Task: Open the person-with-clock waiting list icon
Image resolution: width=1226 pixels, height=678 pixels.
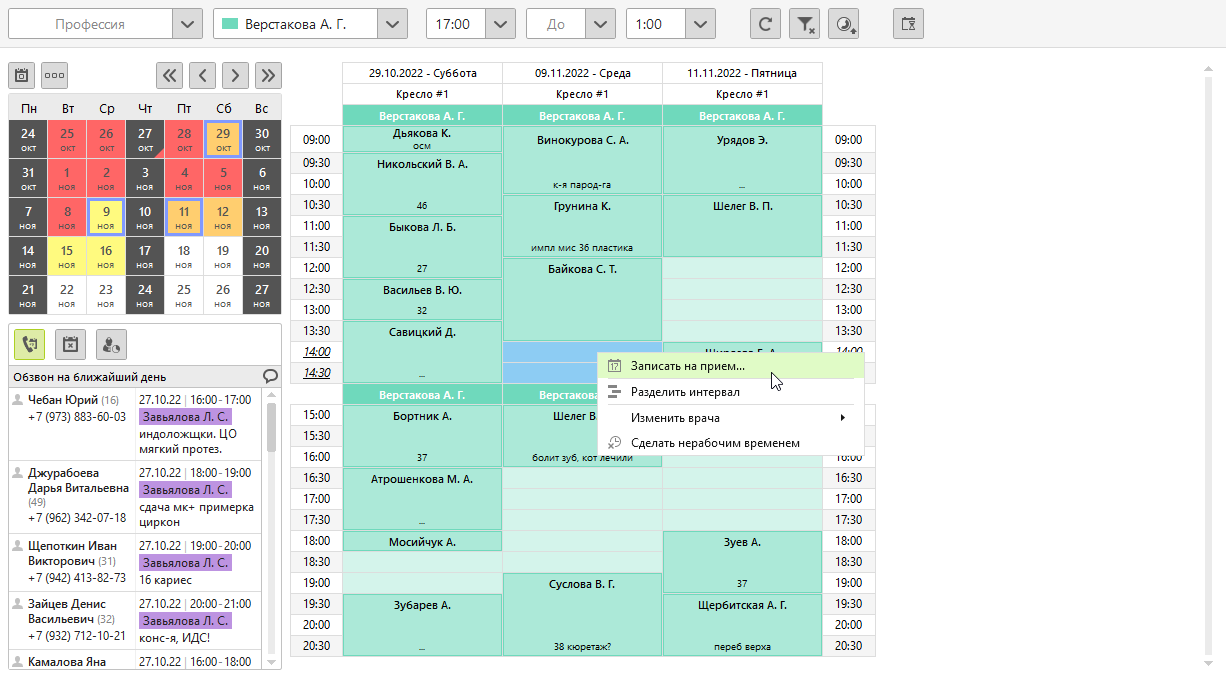Action: (x=111, y=344)
